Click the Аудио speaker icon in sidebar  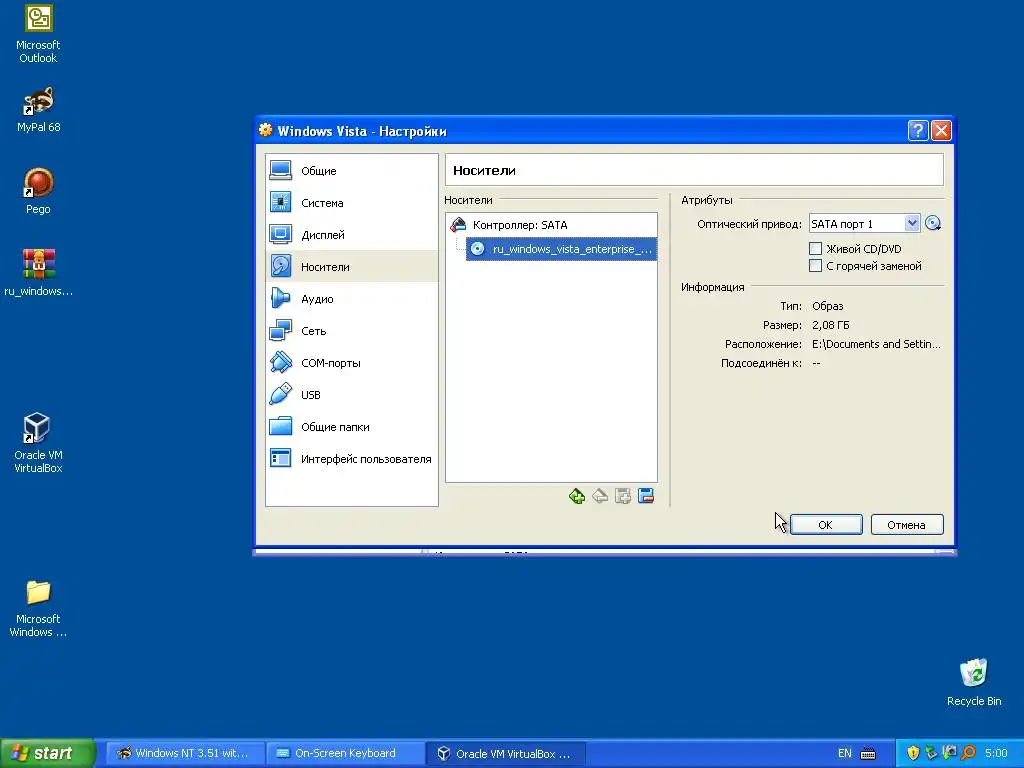(x=281, y=298)
